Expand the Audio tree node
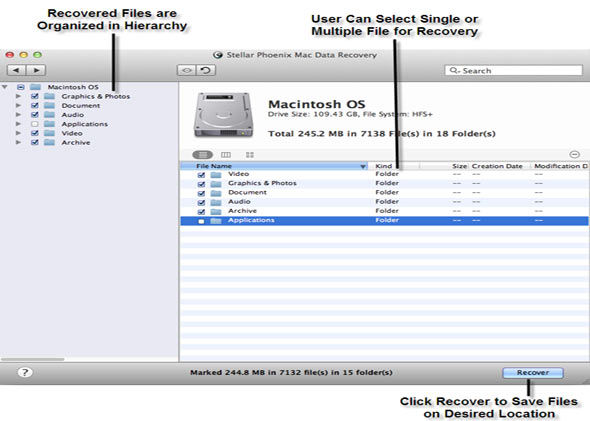 tap(18, 114)
